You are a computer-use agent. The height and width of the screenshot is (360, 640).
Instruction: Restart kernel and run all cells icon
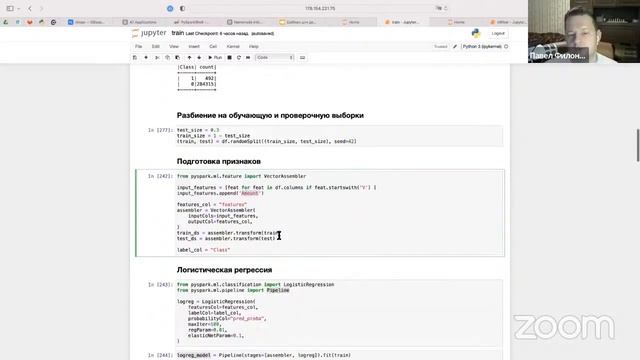coord(248,58)
